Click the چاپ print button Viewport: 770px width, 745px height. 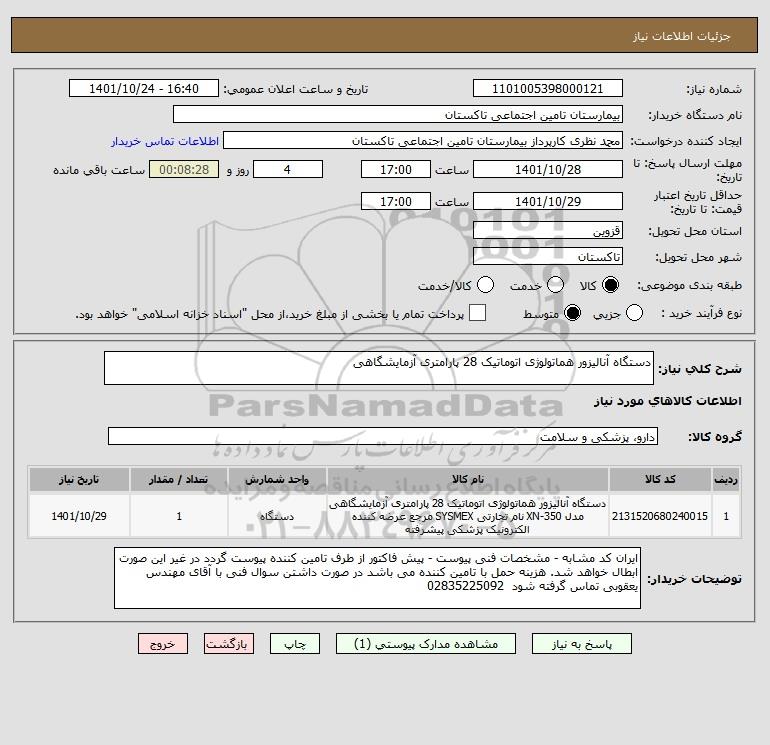tap(295, 644)
